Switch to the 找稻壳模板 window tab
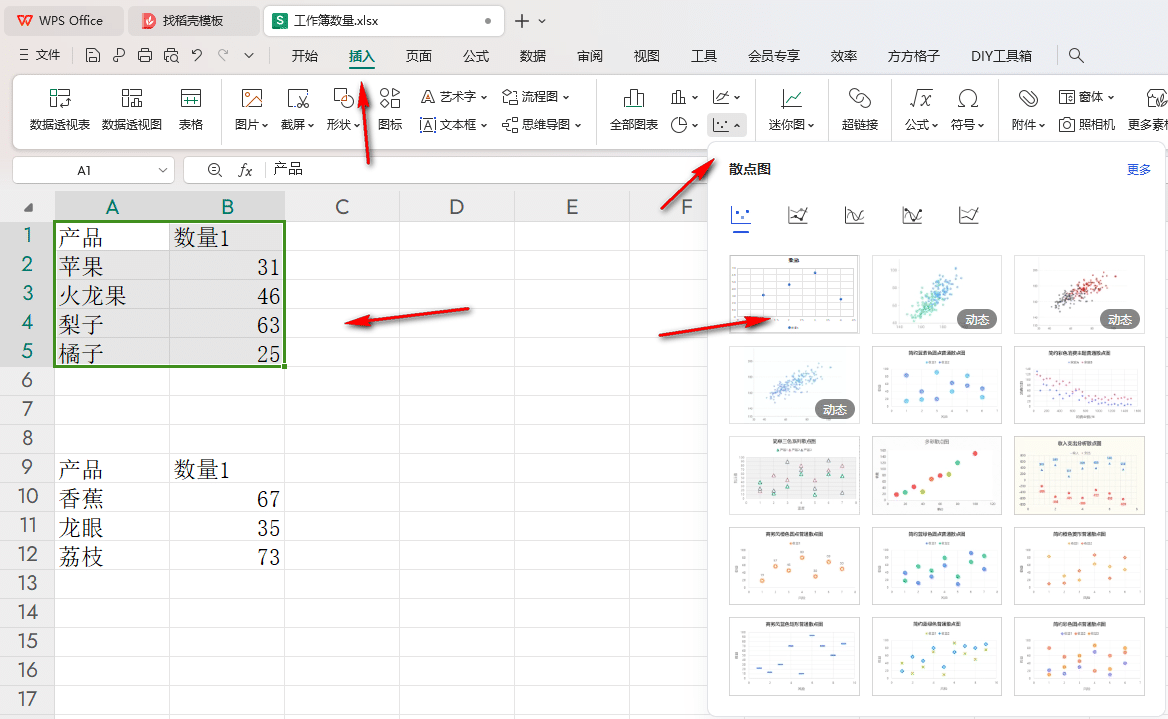The image size is (1168, 719). point(193,21)
